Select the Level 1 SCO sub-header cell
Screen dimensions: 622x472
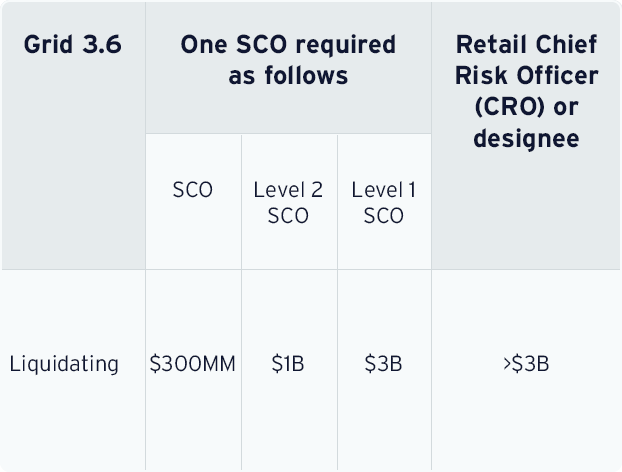coord(384,202)
